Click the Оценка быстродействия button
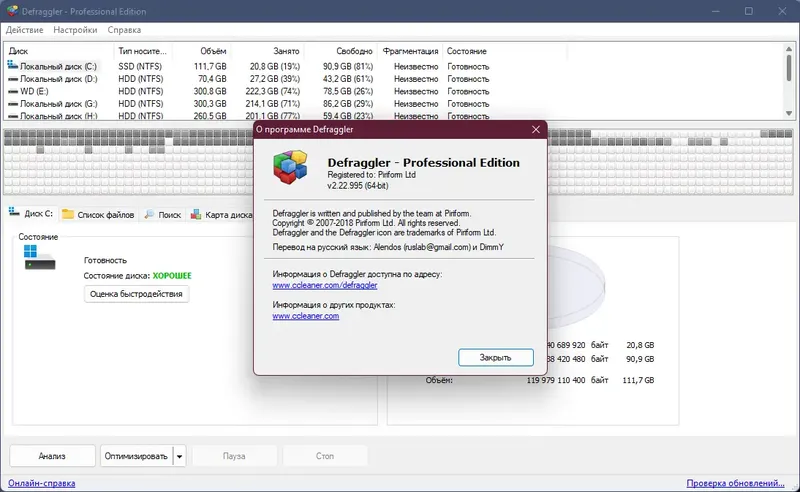 [x=136, y=294]
